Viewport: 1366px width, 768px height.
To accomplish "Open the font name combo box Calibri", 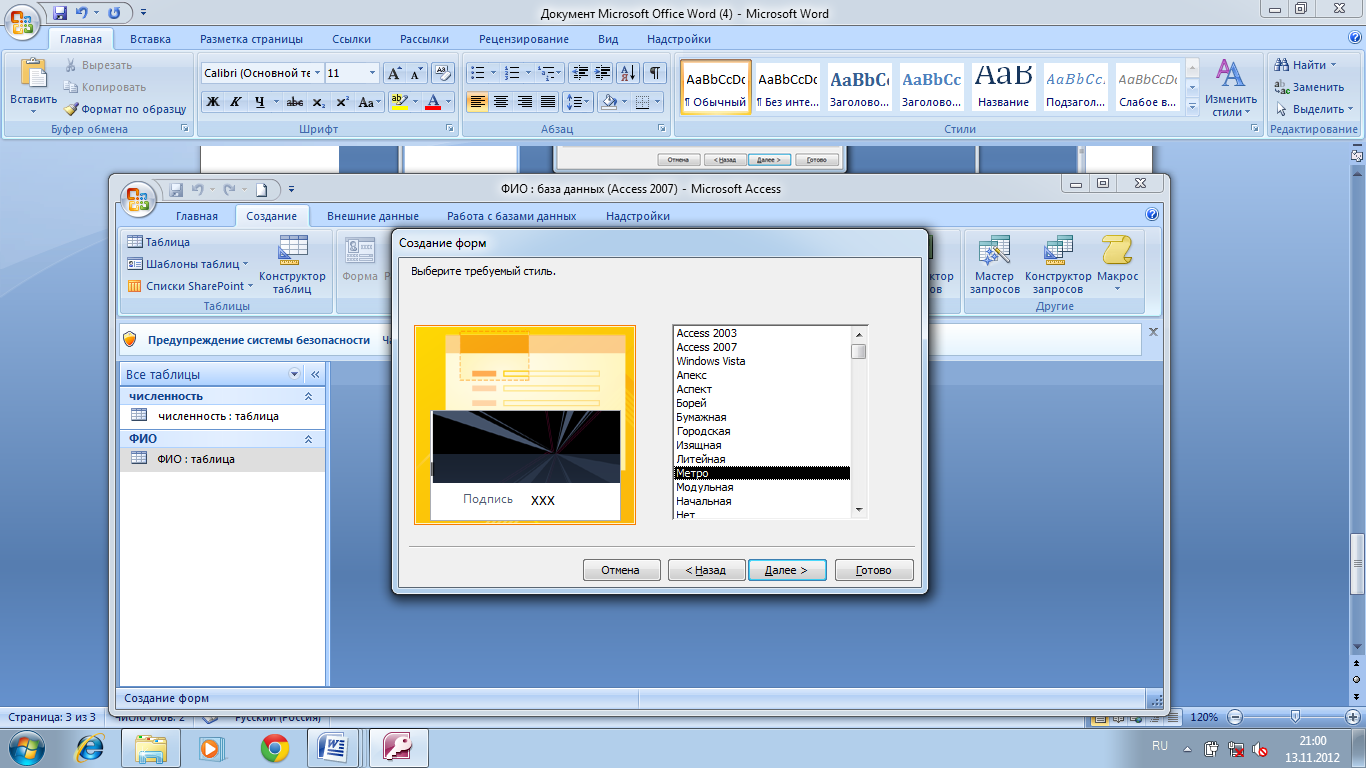I will [262, 73].
